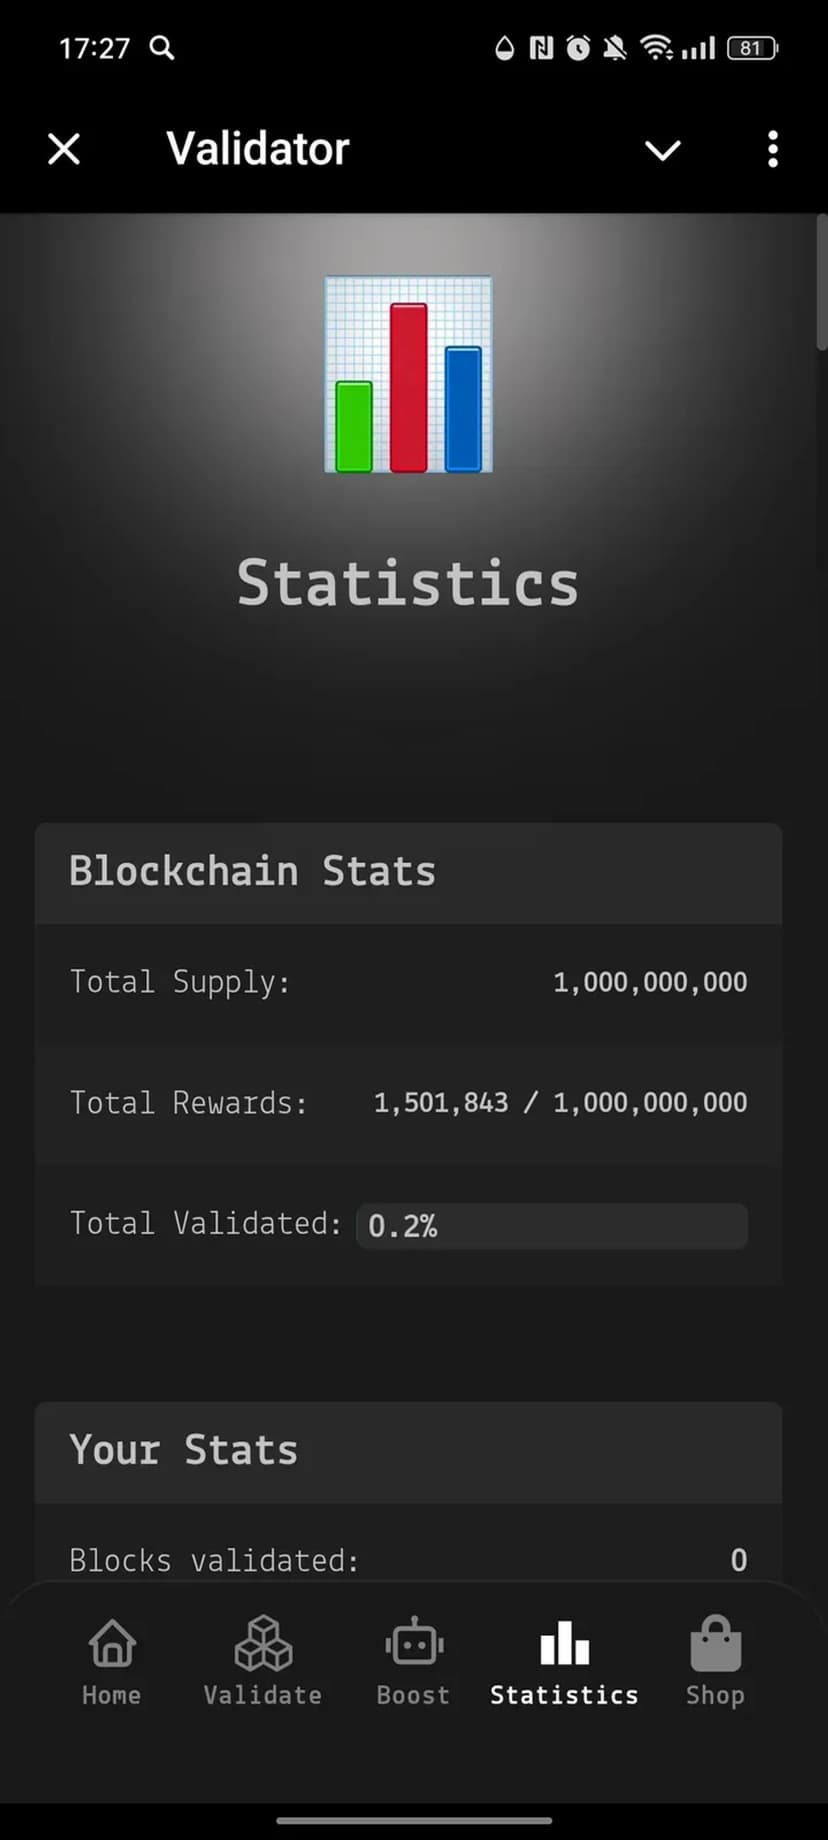Tap the Total Supply value

pos(650,982)
